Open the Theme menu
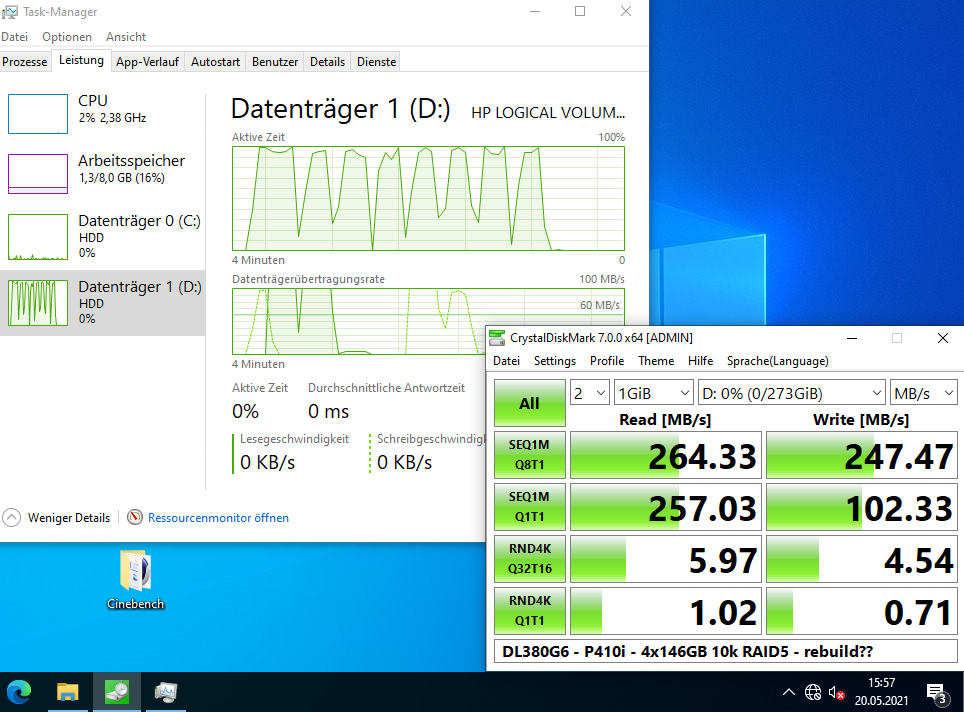This screenshot has height=712, width=964. point(655,361)
